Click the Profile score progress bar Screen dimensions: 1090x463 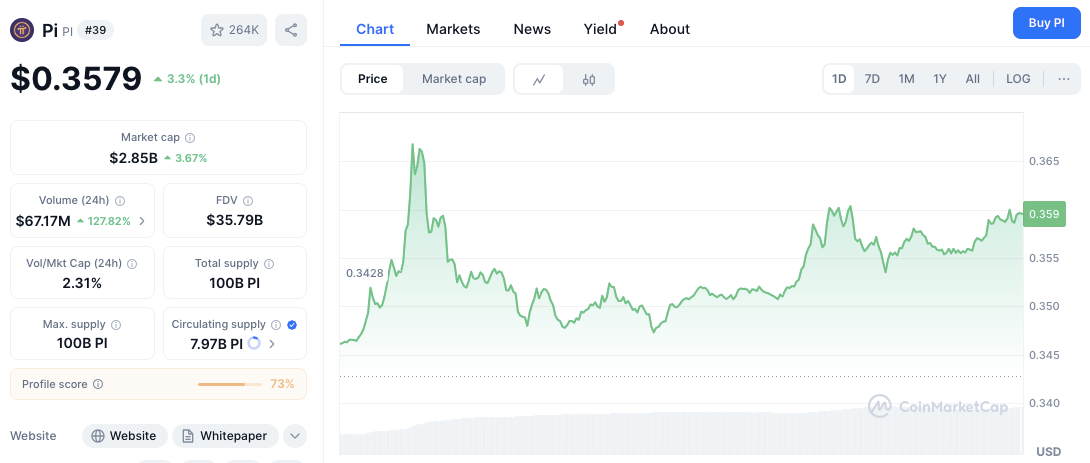point(229,384)
